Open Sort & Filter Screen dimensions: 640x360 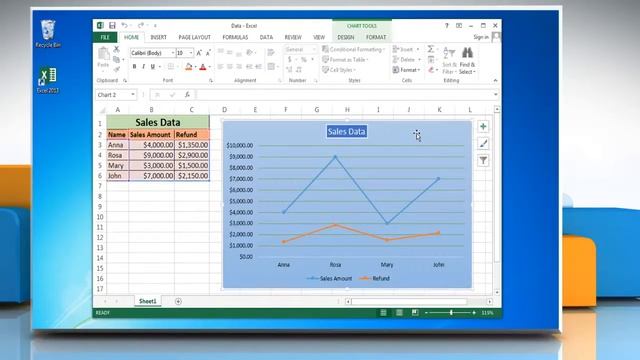click(449, 60)
